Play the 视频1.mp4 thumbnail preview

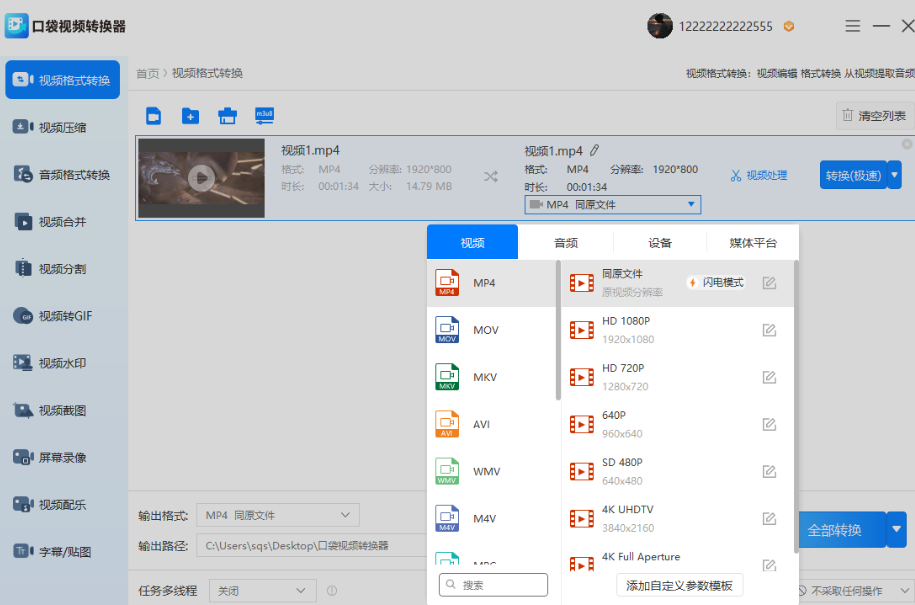[x=202, y=178]
